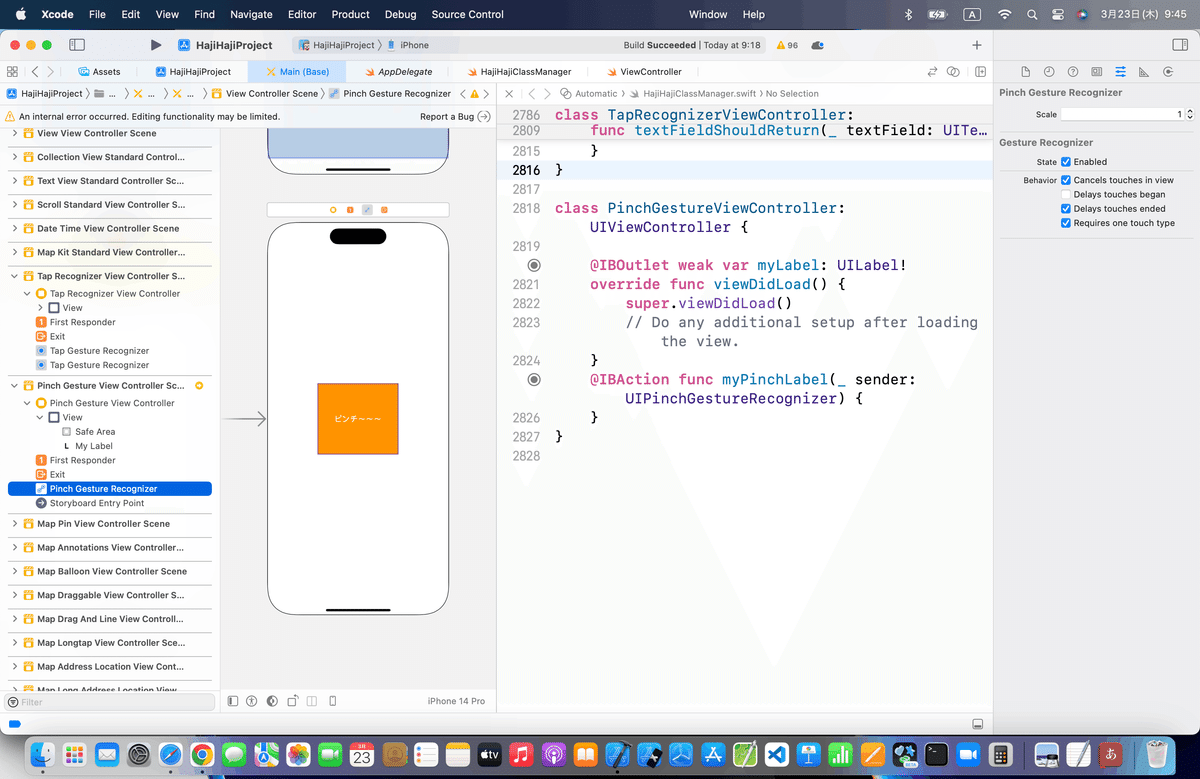Toggle the Enabled state checkbox
The width and height of the screenshot is (1200, 779).
pyautogui.click(x=1066, y=161)
